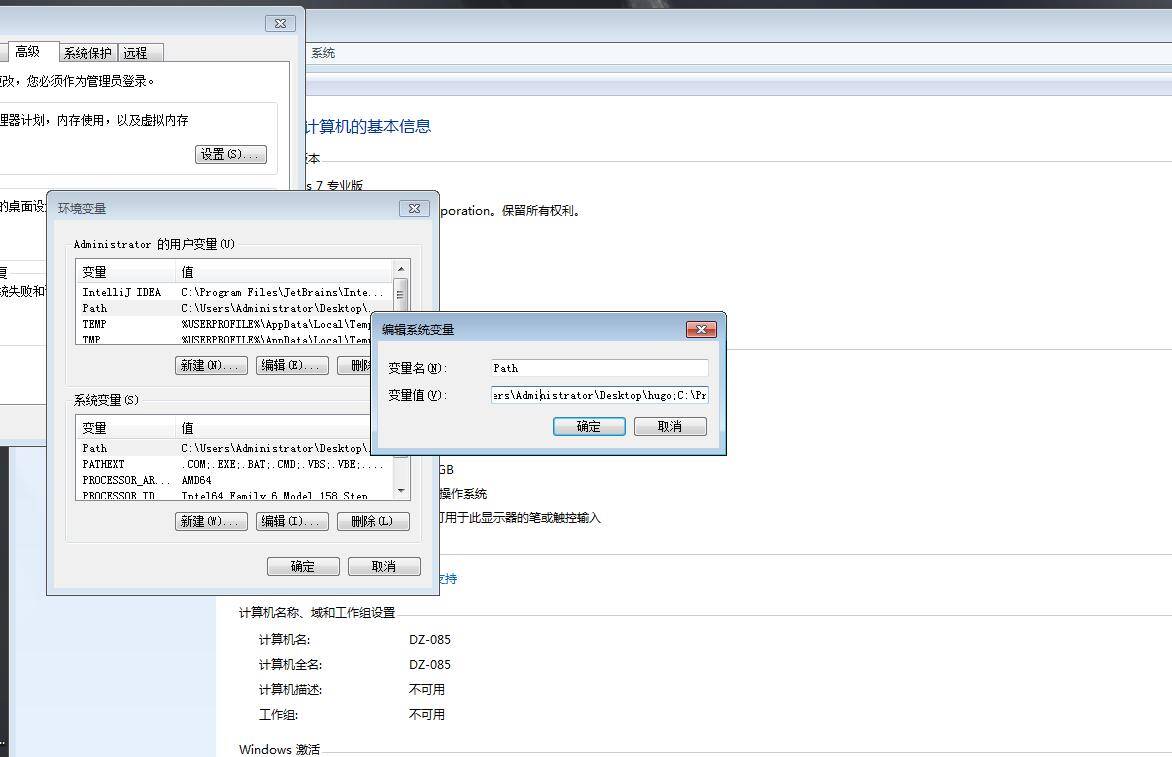Click into the 变量名 input field
This screenshot has height=757, width=1172.
(x=599, y=368)
